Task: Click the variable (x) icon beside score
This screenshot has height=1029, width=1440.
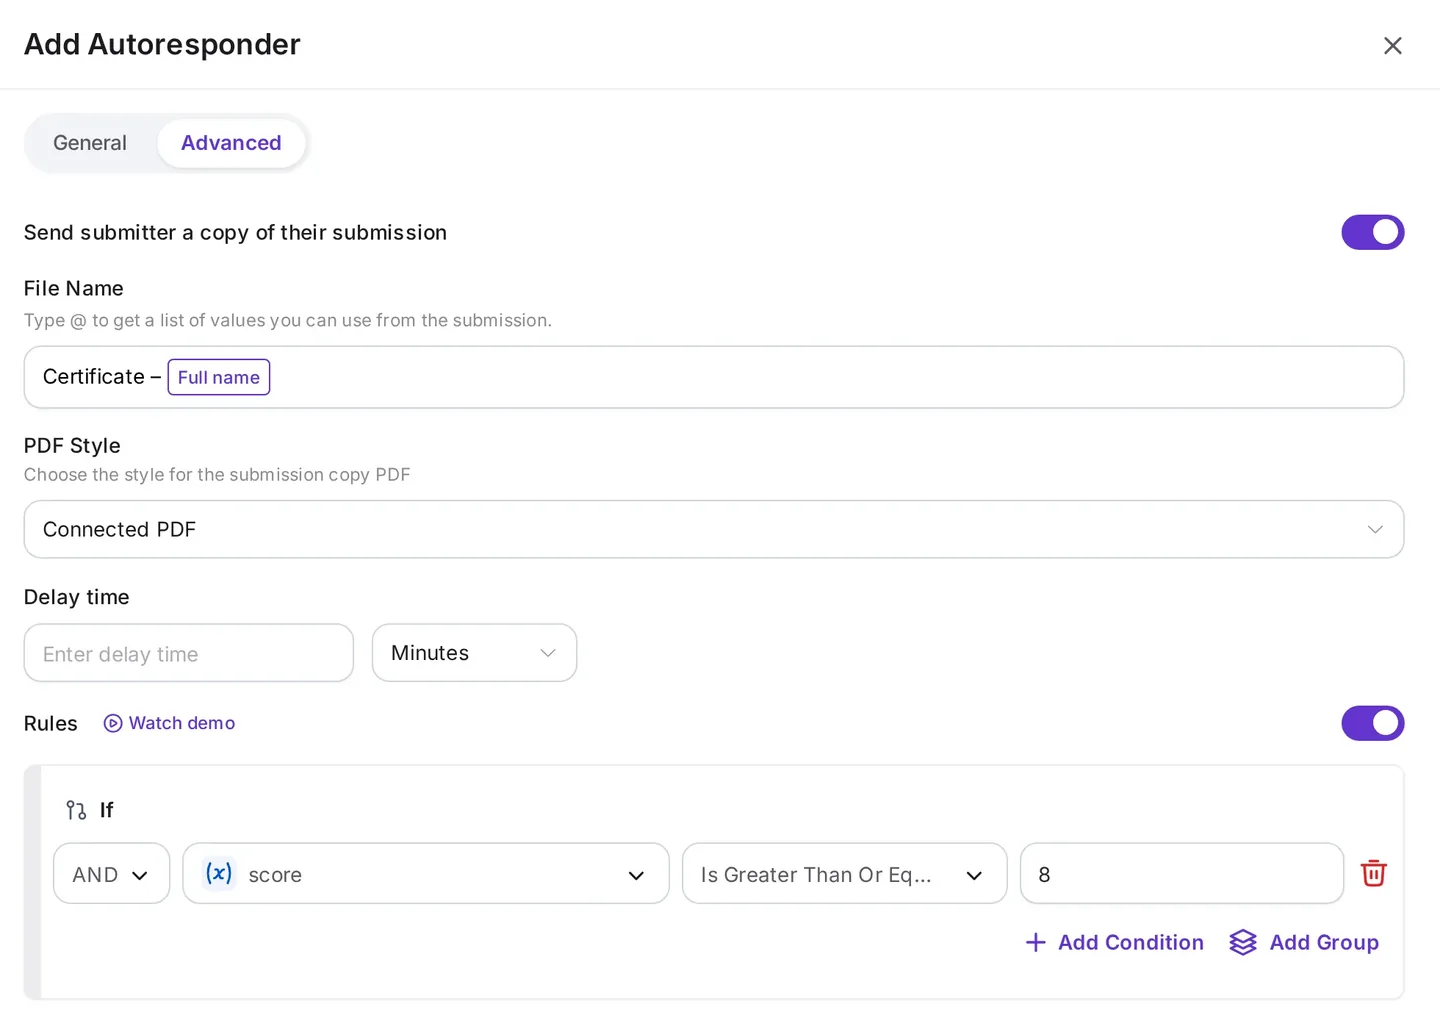Action: [x=219, y=874]
